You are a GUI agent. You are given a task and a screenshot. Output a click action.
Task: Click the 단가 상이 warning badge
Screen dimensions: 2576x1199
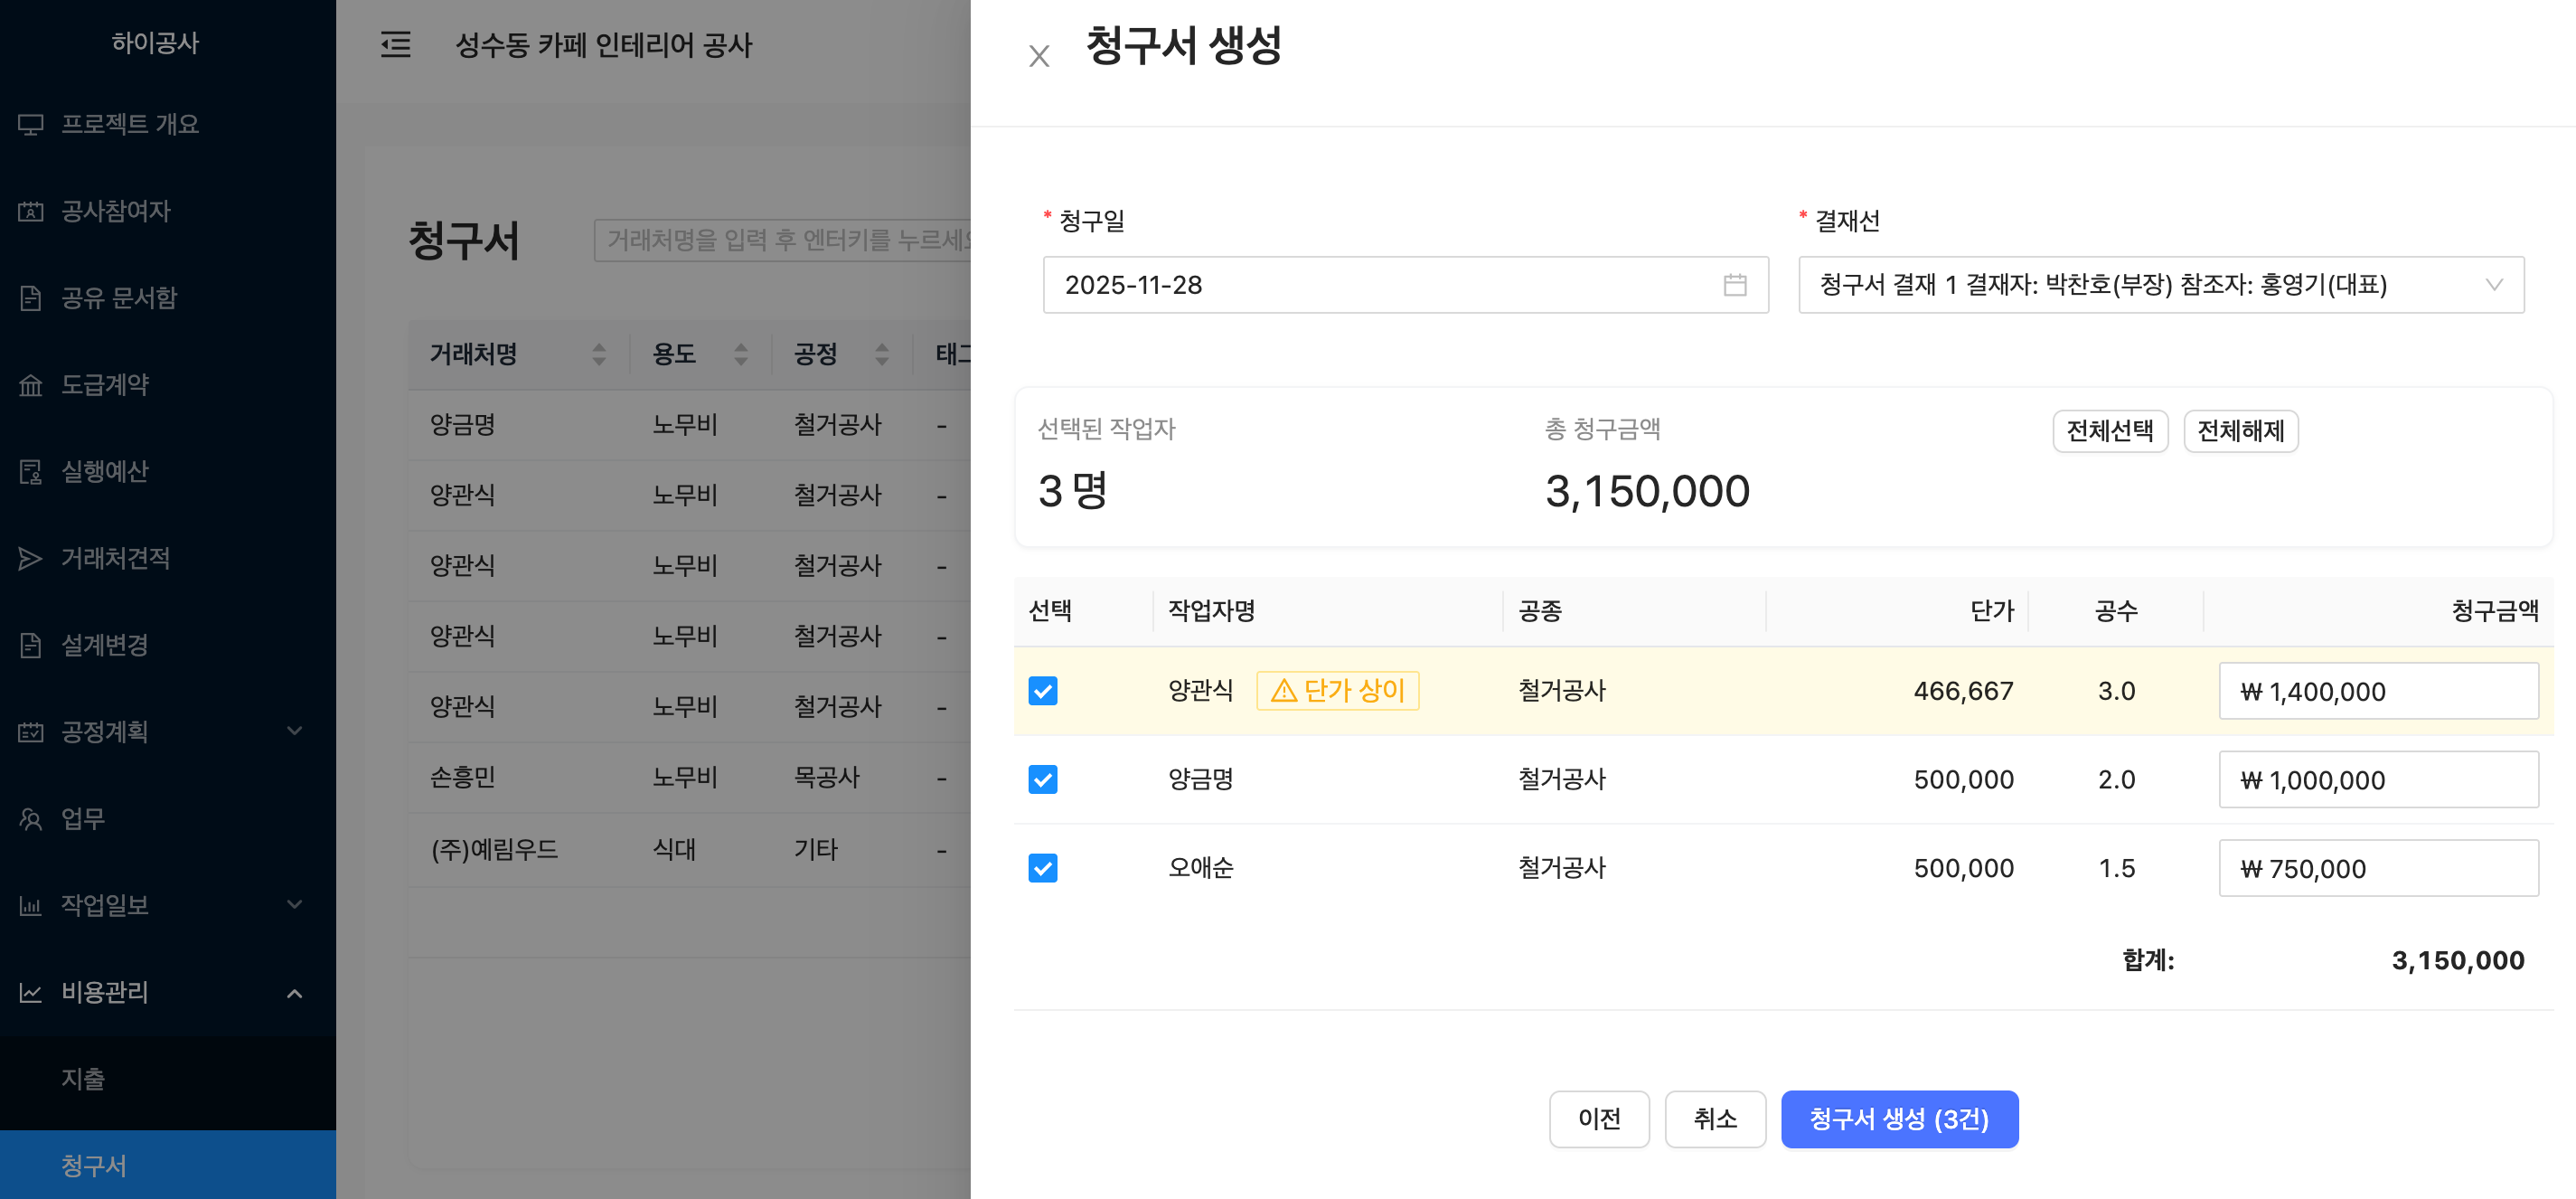(x=1337, y=691)
